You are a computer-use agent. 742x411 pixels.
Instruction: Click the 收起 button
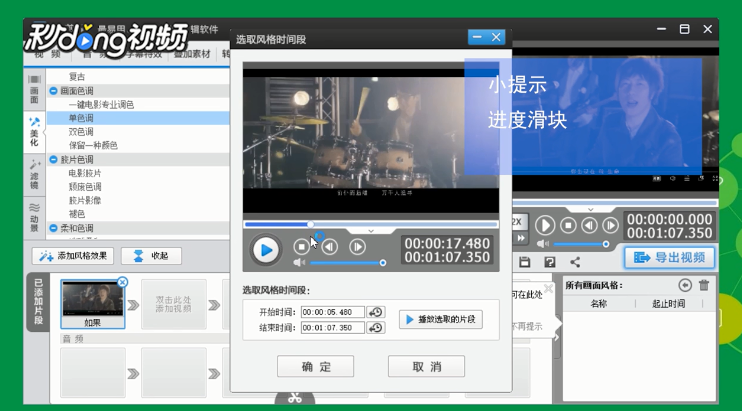tap(151, 256)
